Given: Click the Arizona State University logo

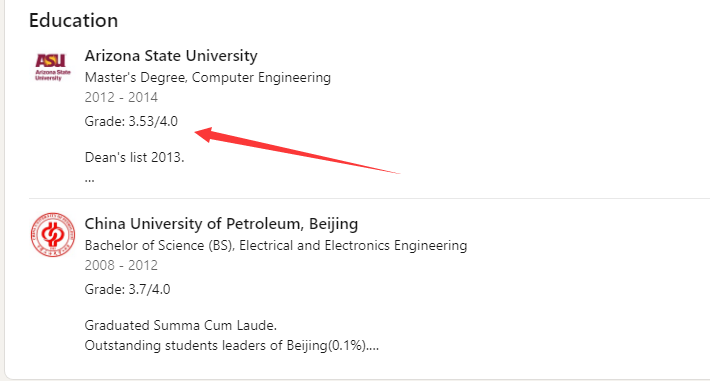Looking at the screenshot, I should [53, 67].
